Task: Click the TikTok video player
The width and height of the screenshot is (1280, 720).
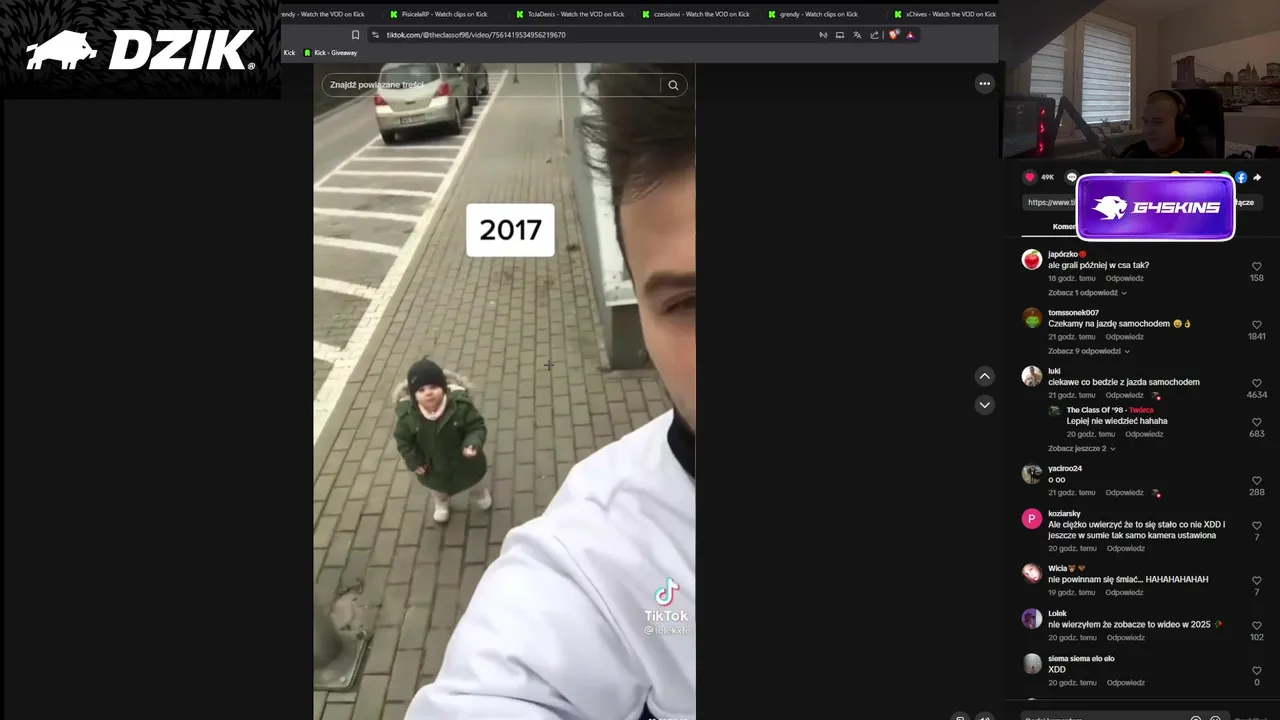Action: [504, 392]
